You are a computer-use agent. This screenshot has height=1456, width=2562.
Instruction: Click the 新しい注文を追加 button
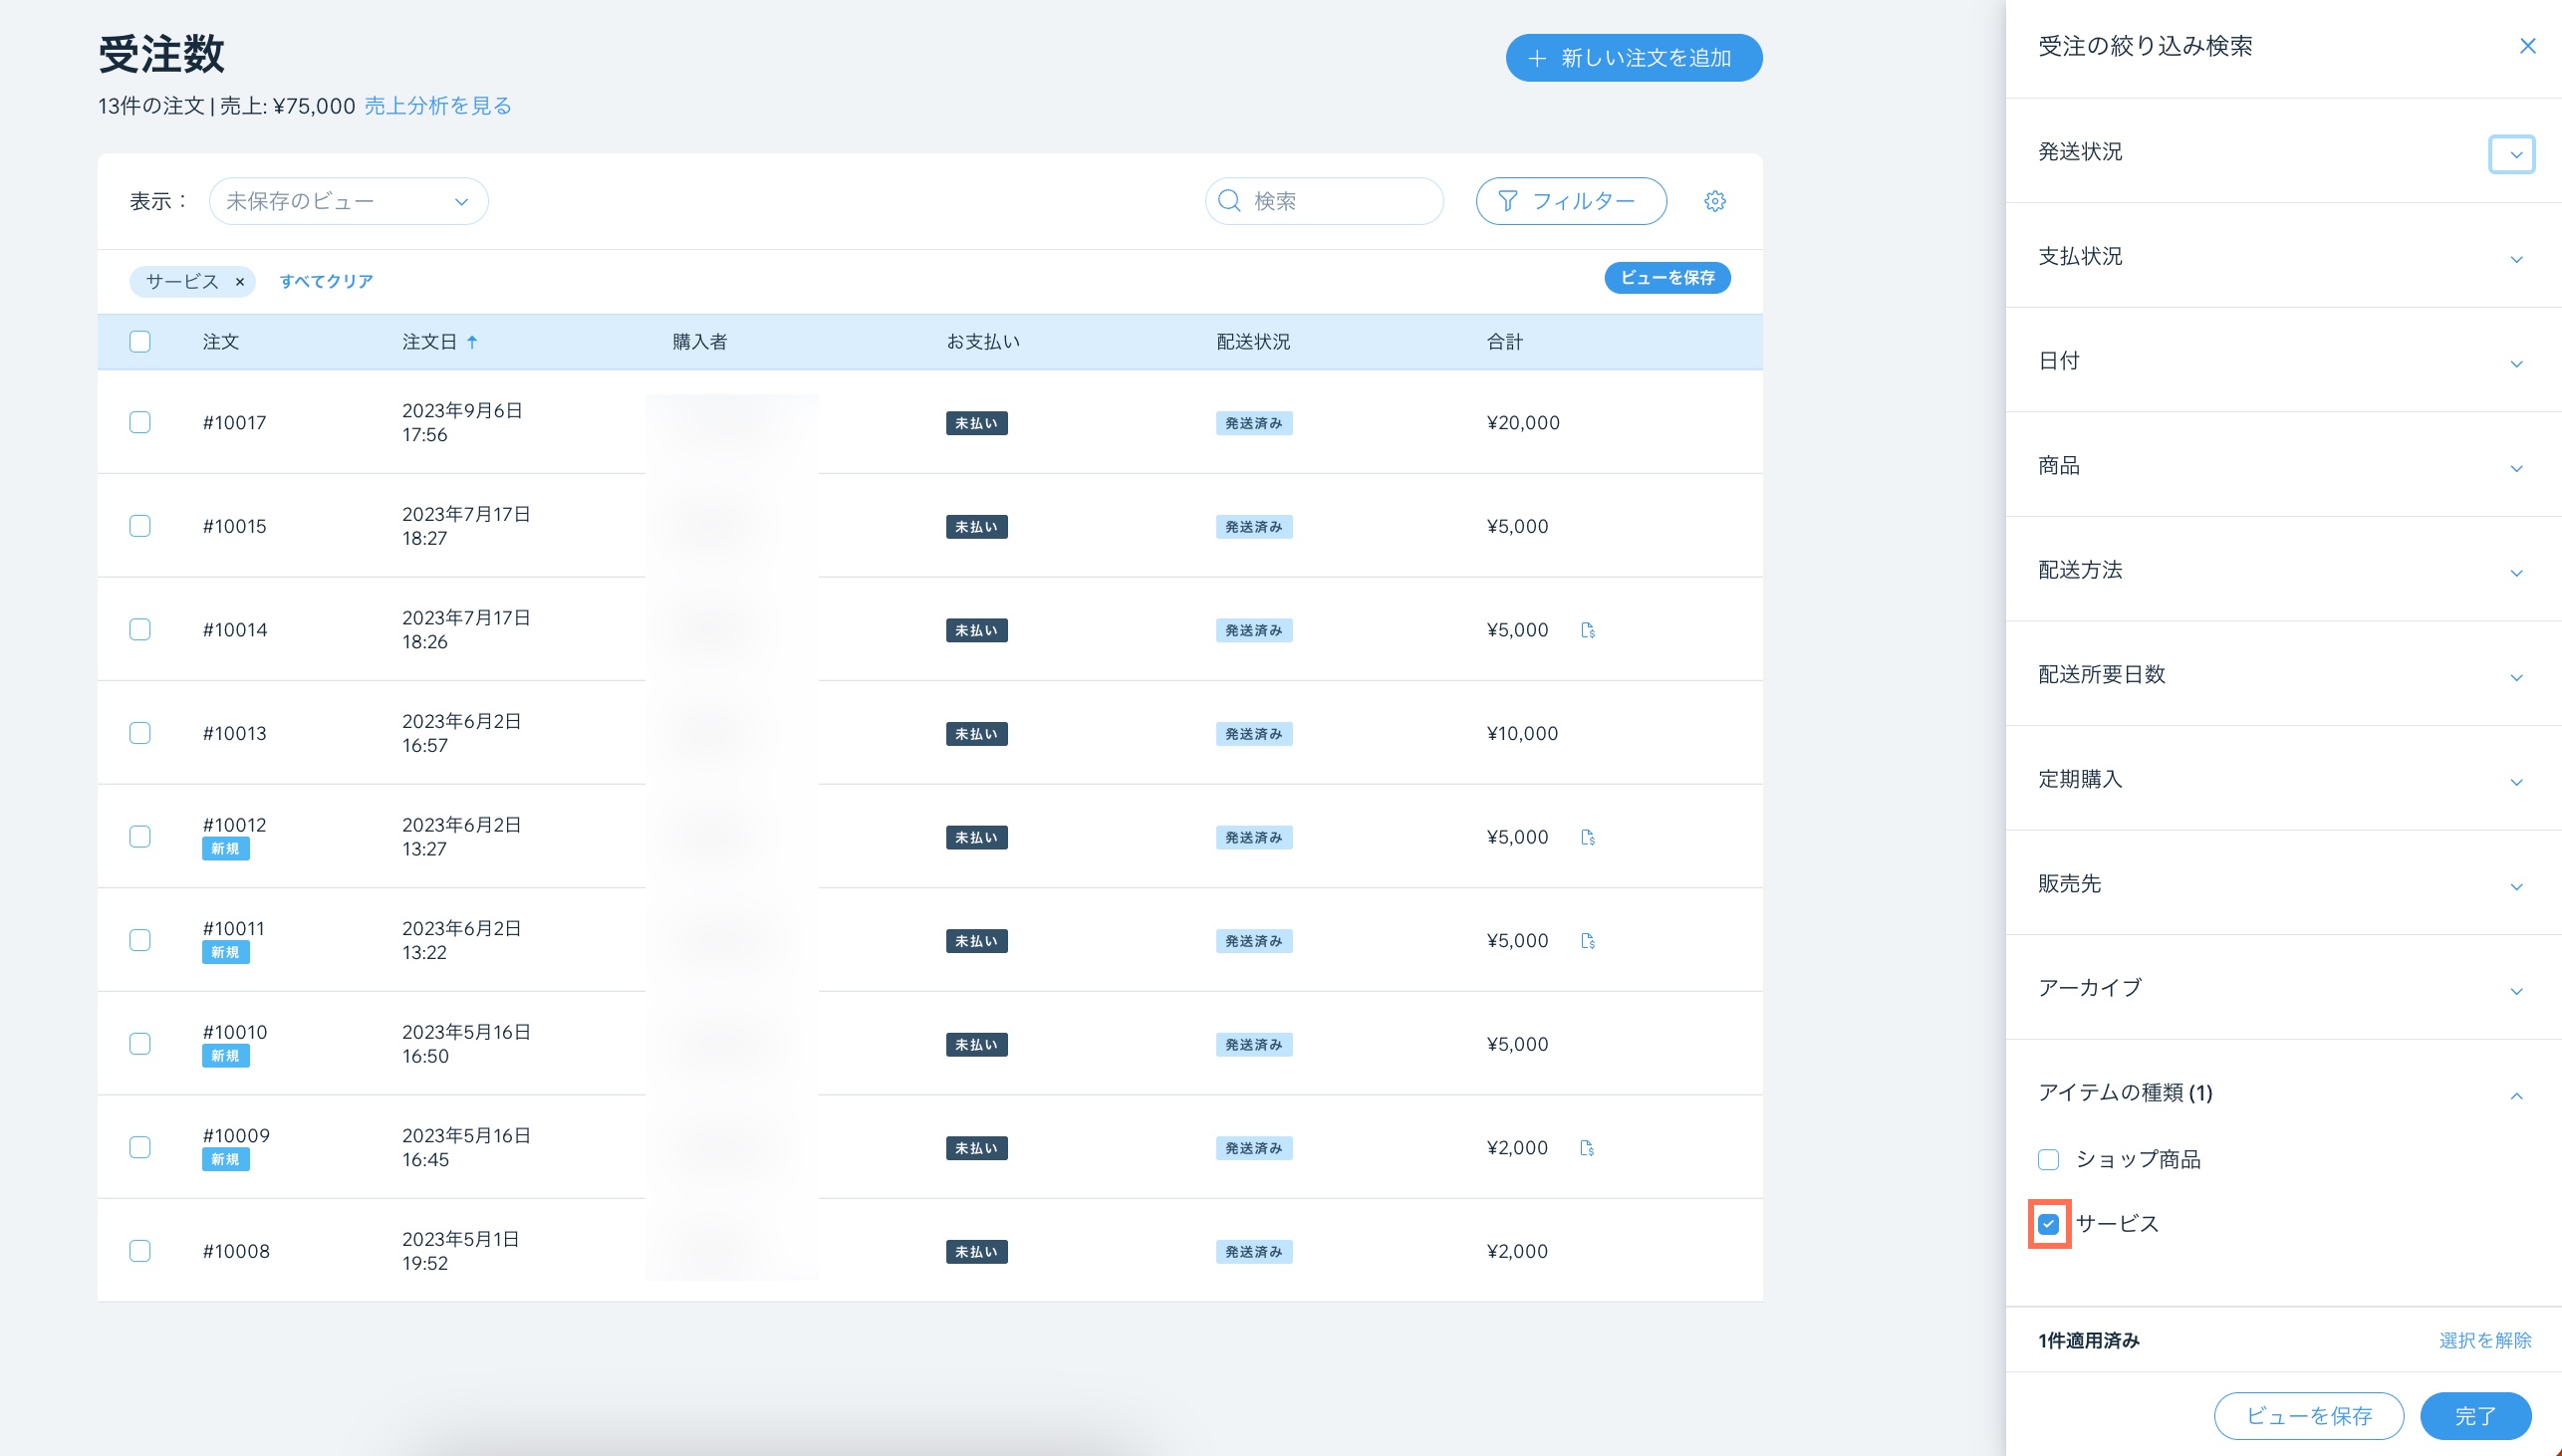(1633, 58)
